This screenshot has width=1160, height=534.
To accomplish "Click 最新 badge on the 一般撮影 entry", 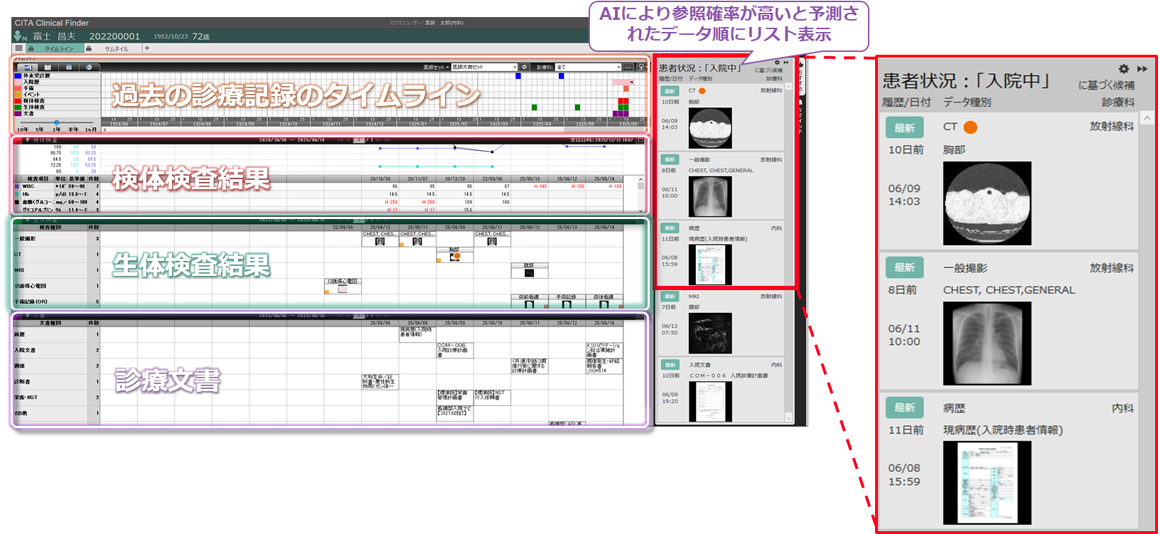I will [904, 268].
